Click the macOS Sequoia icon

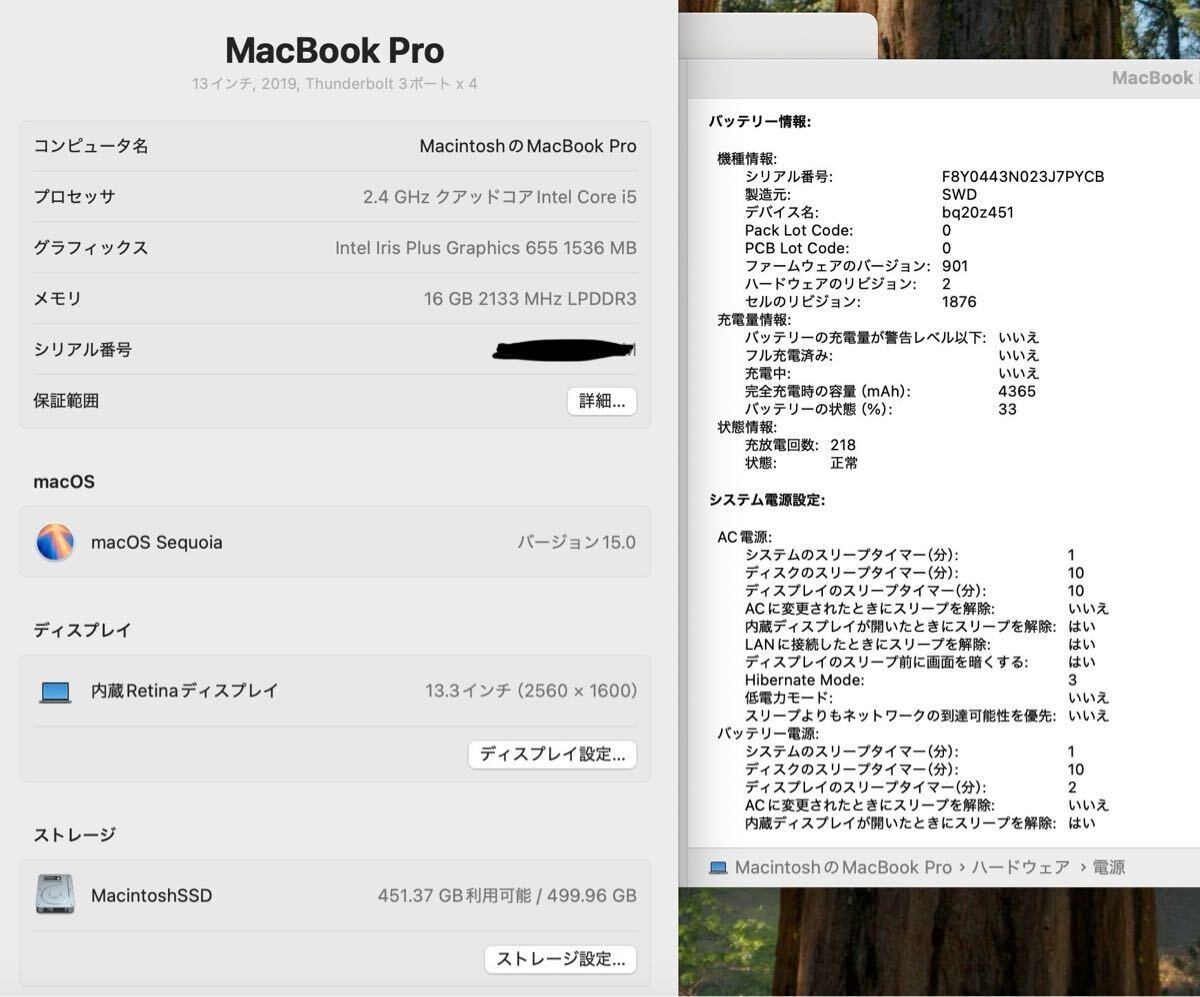point(55,542)
